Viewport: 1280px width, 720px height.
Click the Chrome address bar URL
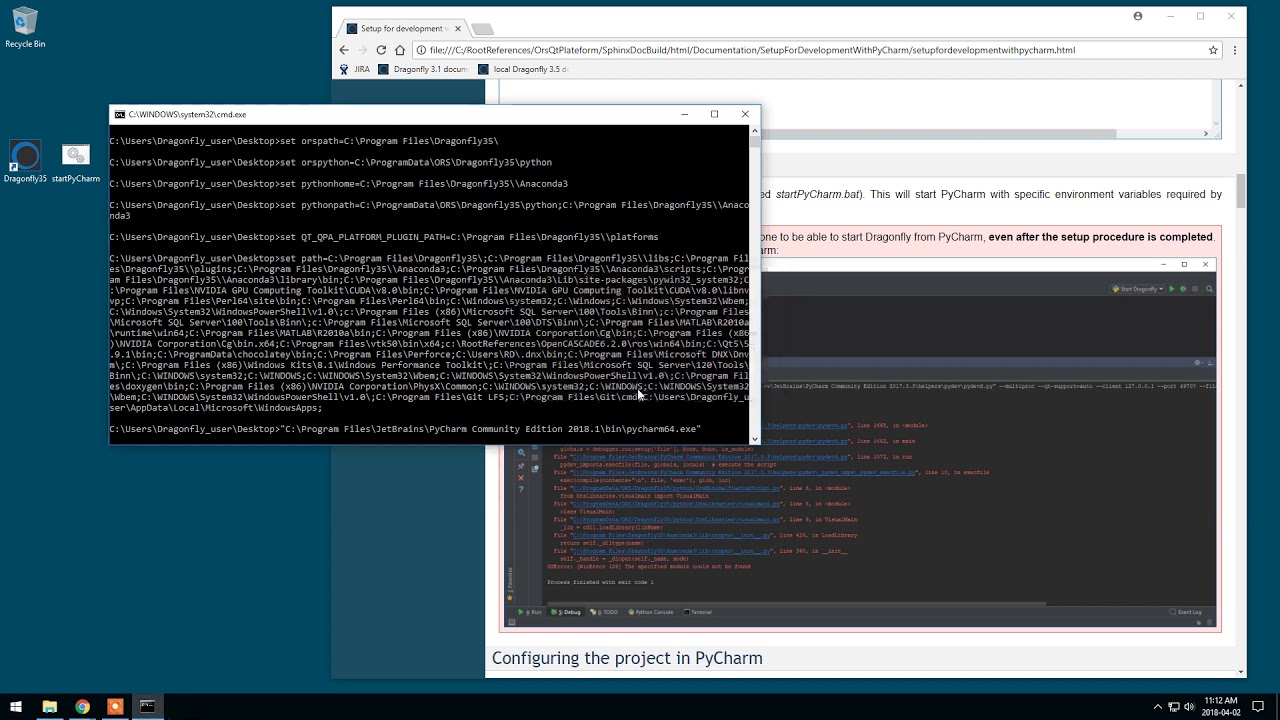[752, 50]
